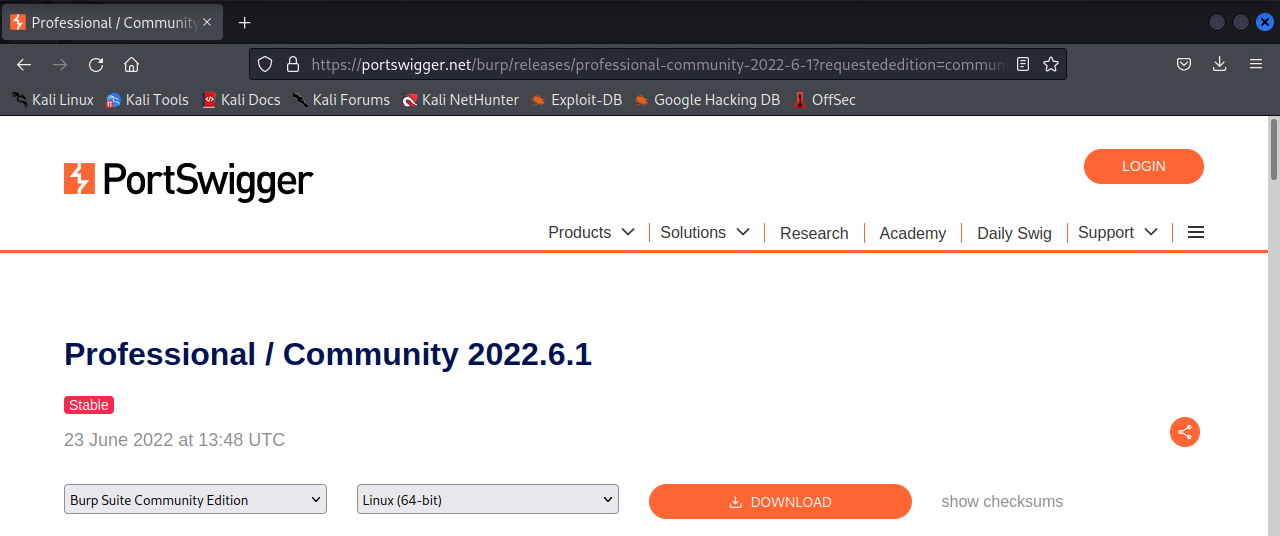The height and width of the screenshot is (536, 1280).
Task: Click the PortSwigger logo
Action: pos(188,180)
